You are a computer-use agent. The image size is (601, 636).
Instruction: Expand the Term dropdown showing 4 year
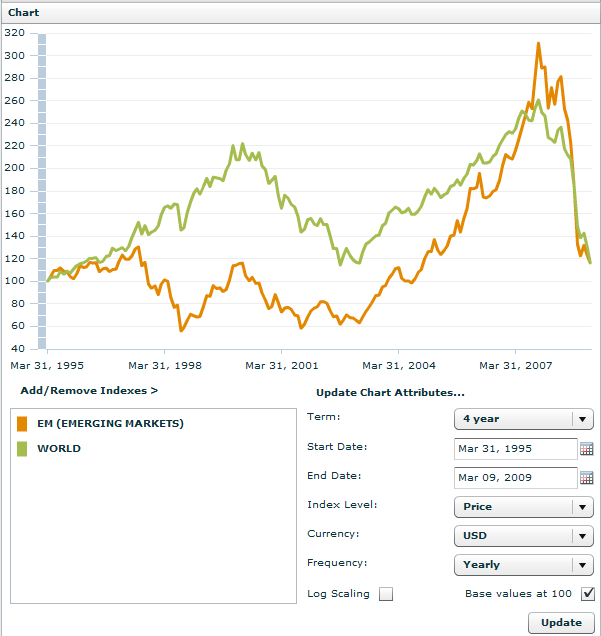[523, 419]
